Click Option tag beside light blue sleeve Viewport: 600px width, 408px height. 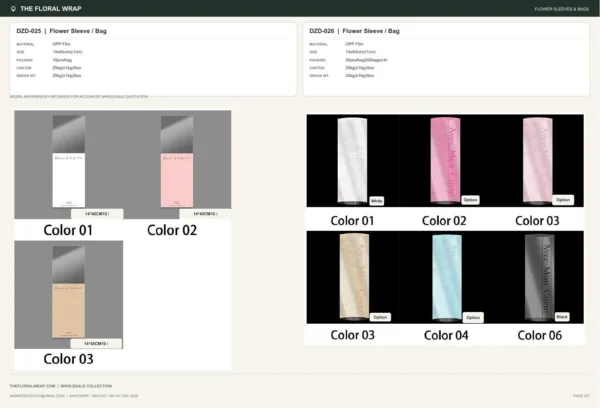tap(473, 318)
